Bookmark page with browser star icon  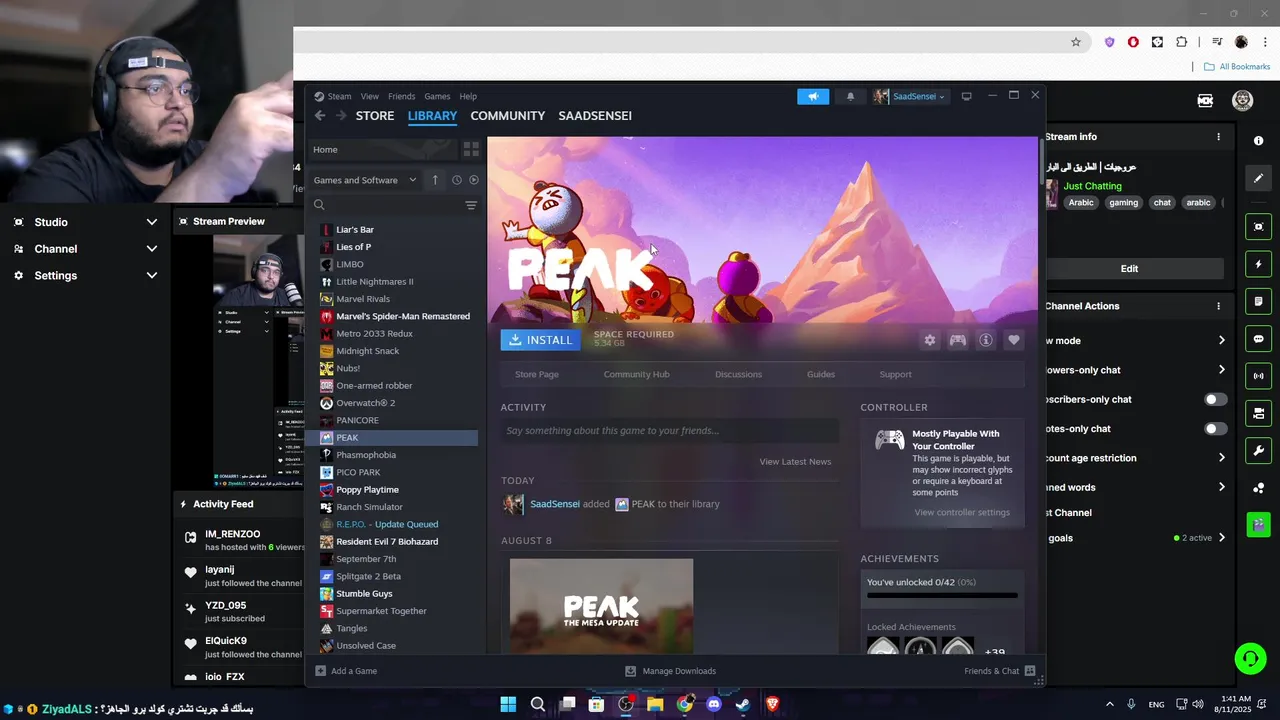pyautogui.click(x=1076, y=42)
